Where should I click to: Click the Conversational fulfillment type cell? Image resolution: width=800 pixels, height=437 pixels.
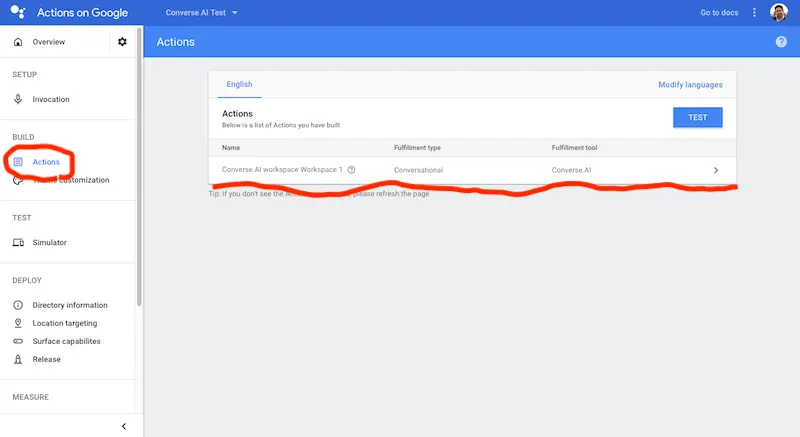point(418,170)
